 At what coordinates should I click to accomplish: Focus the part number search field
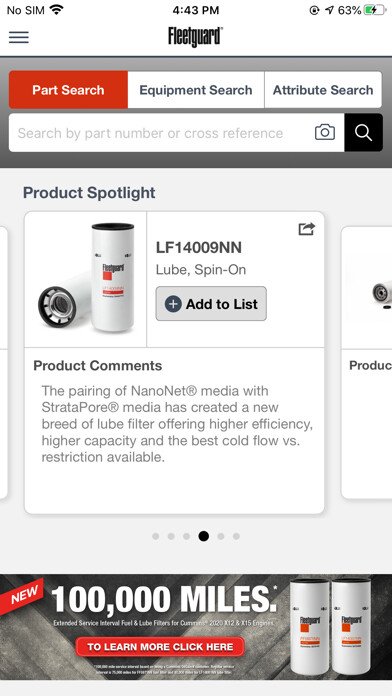coord(162,133)
